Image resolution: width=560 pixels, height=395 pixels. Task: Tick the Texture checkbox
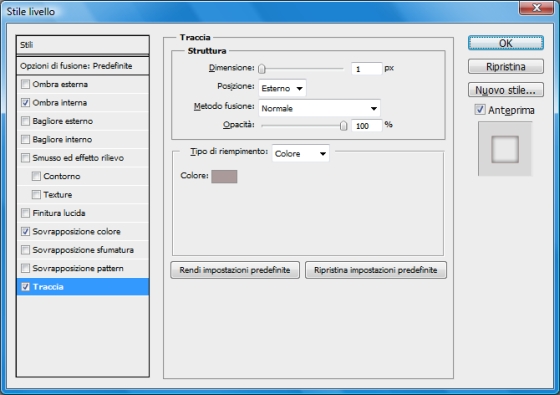pyautogui.click(x=36, y=195)
